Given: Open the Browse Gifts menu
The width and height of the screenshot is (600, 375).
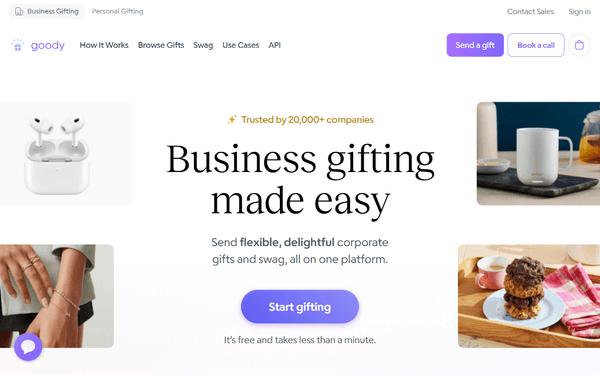Looking at the screenshot, I should point(161,45).
